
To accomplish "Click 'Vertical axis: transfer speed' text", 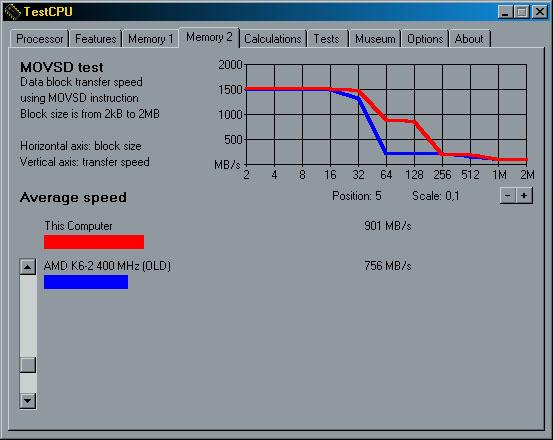I will 85,162.
